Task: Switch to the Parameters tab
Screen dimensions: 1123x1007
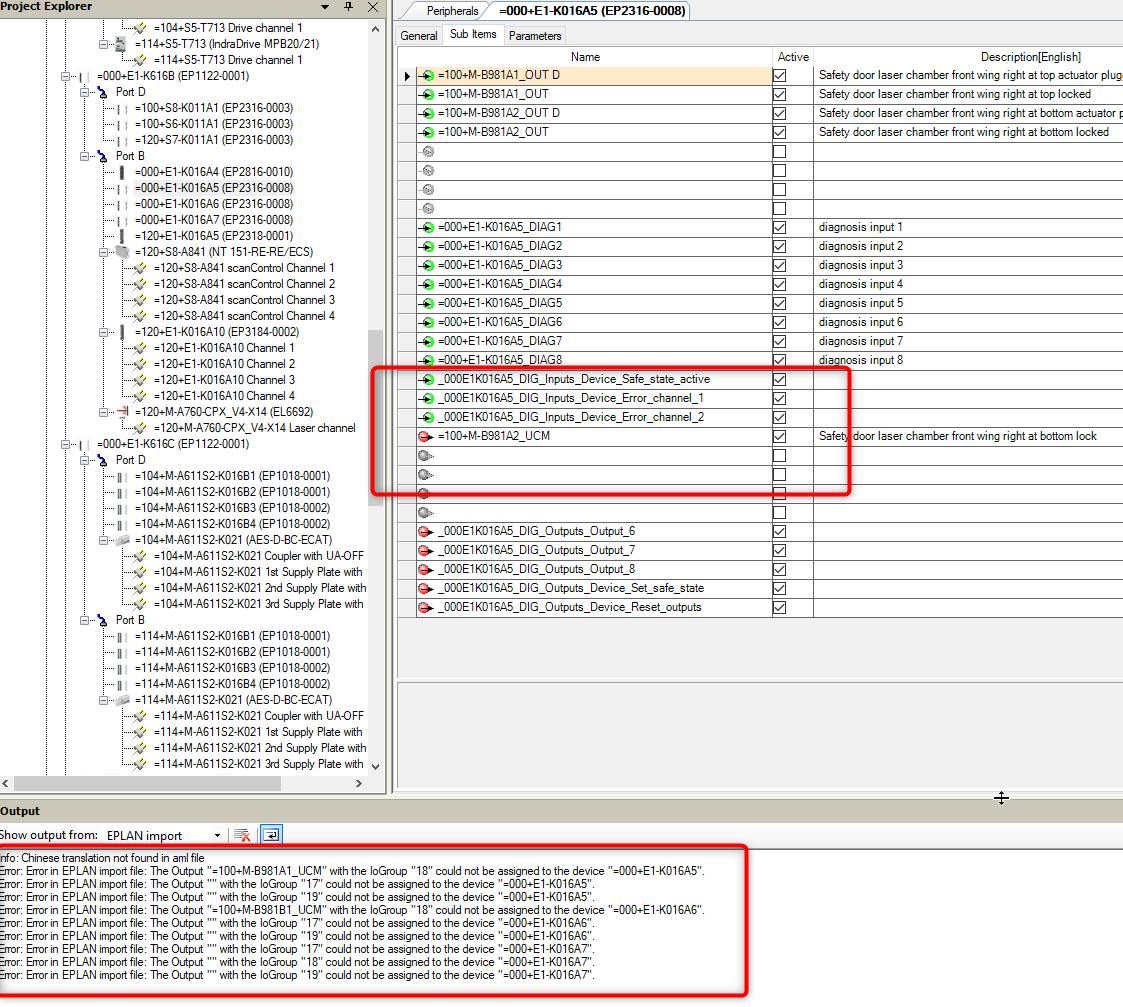Action: point(535,36)
